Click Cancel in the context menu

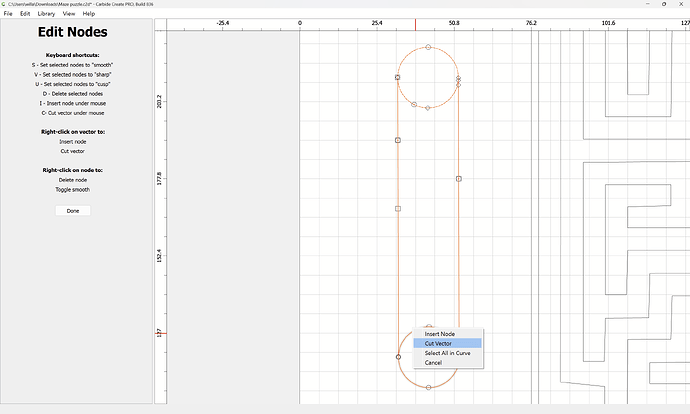433,362
